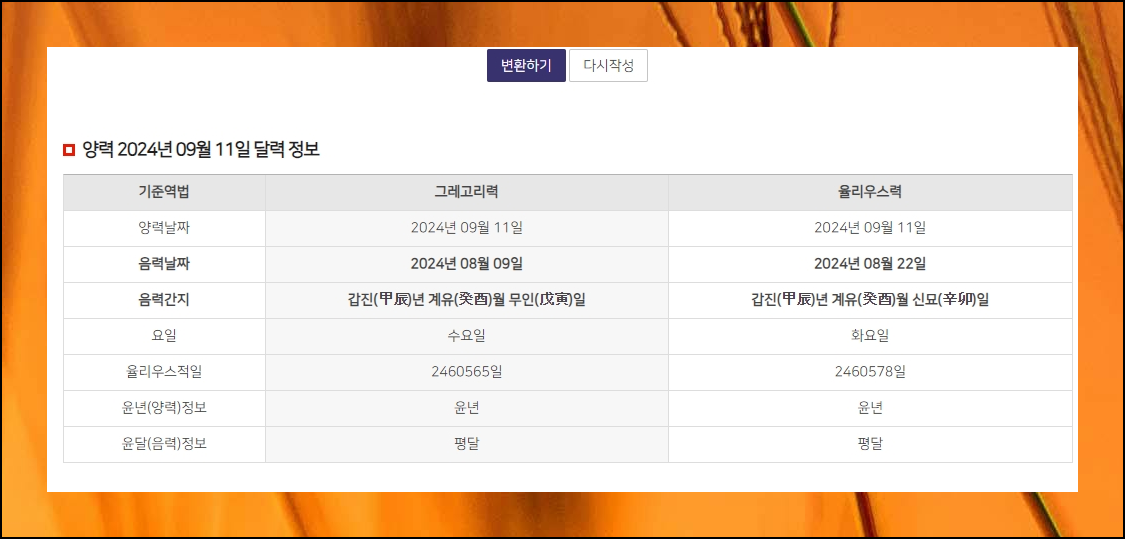Click the 기준역법 column header
This screenshot has height=539, width=1125.
[164, 192]
